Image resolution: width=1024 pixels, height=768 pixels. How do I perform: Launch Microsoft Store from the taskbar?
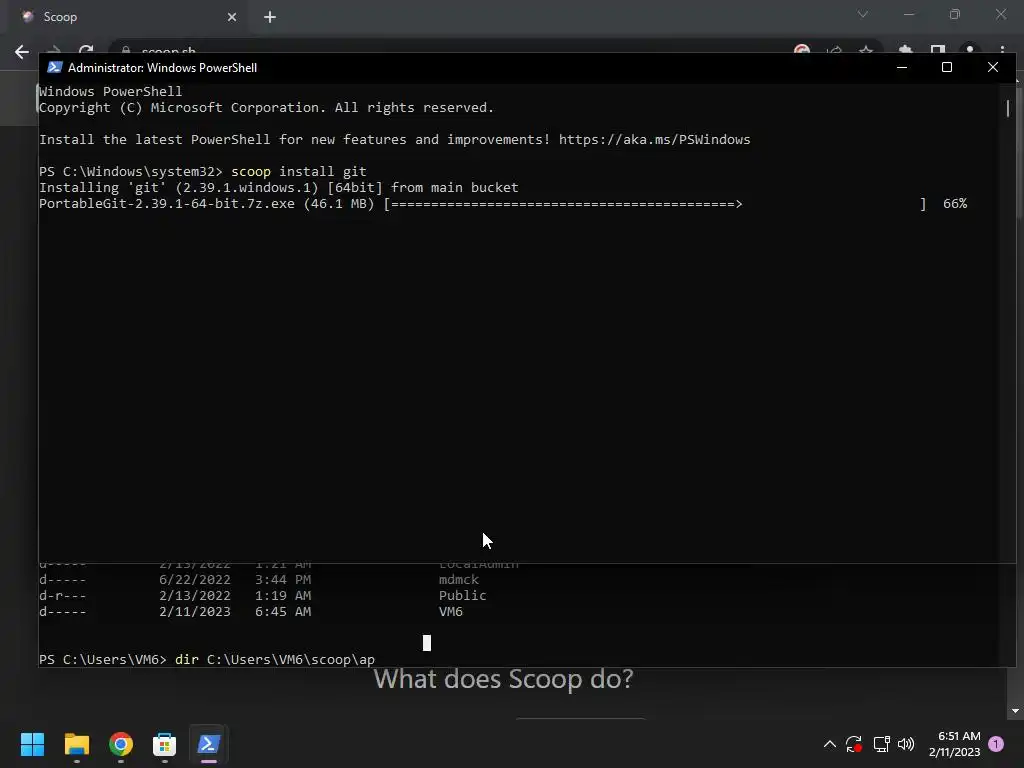tap(165, 744)
